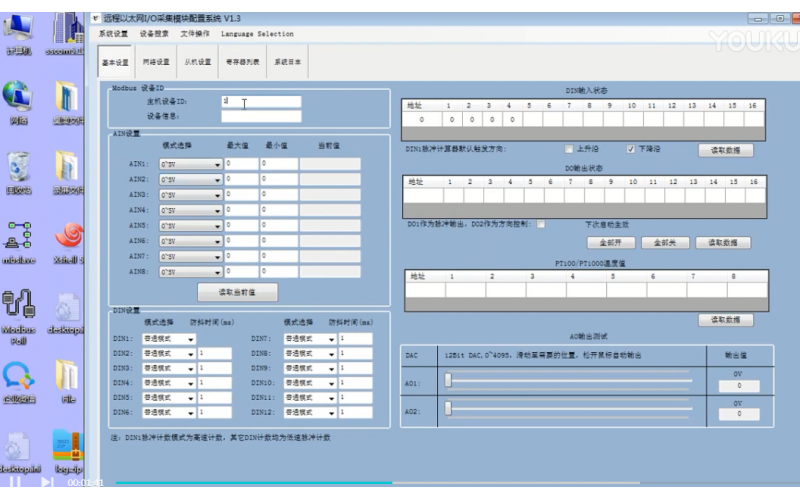Image resolution: width=800 pixels, height=500 pixels.
Task: Enable the 上升沿 rising edge checkbox
Action: click(569, 149)
